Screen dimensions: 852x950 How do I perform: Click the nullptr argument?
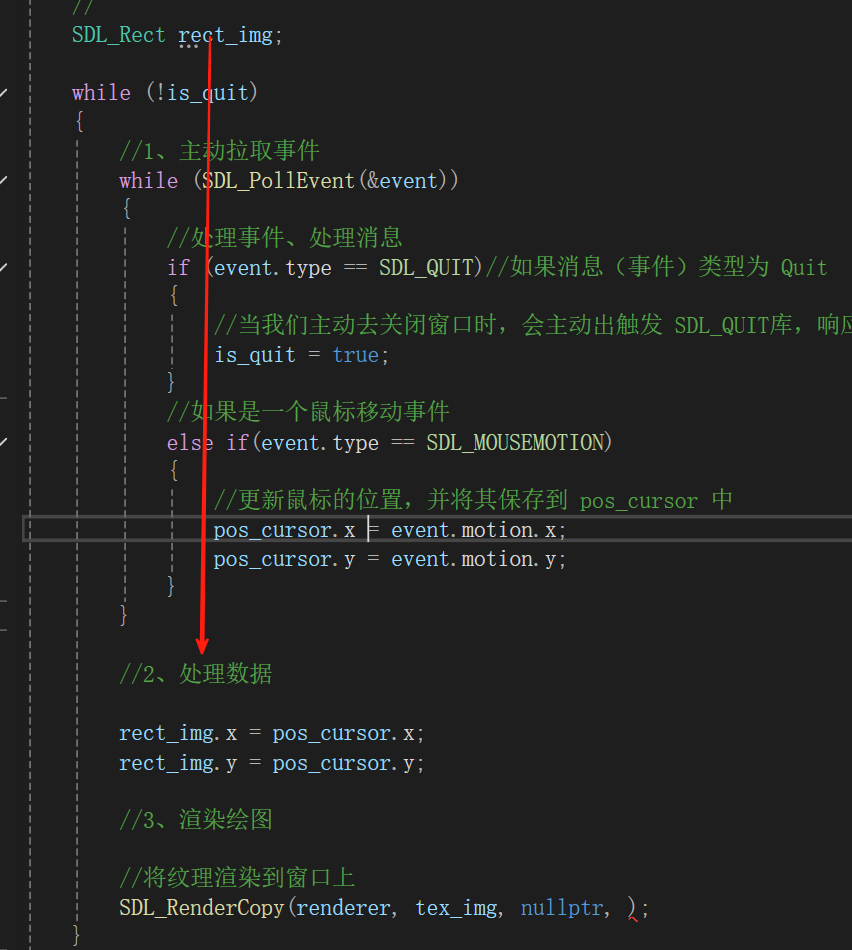[562, 908]
